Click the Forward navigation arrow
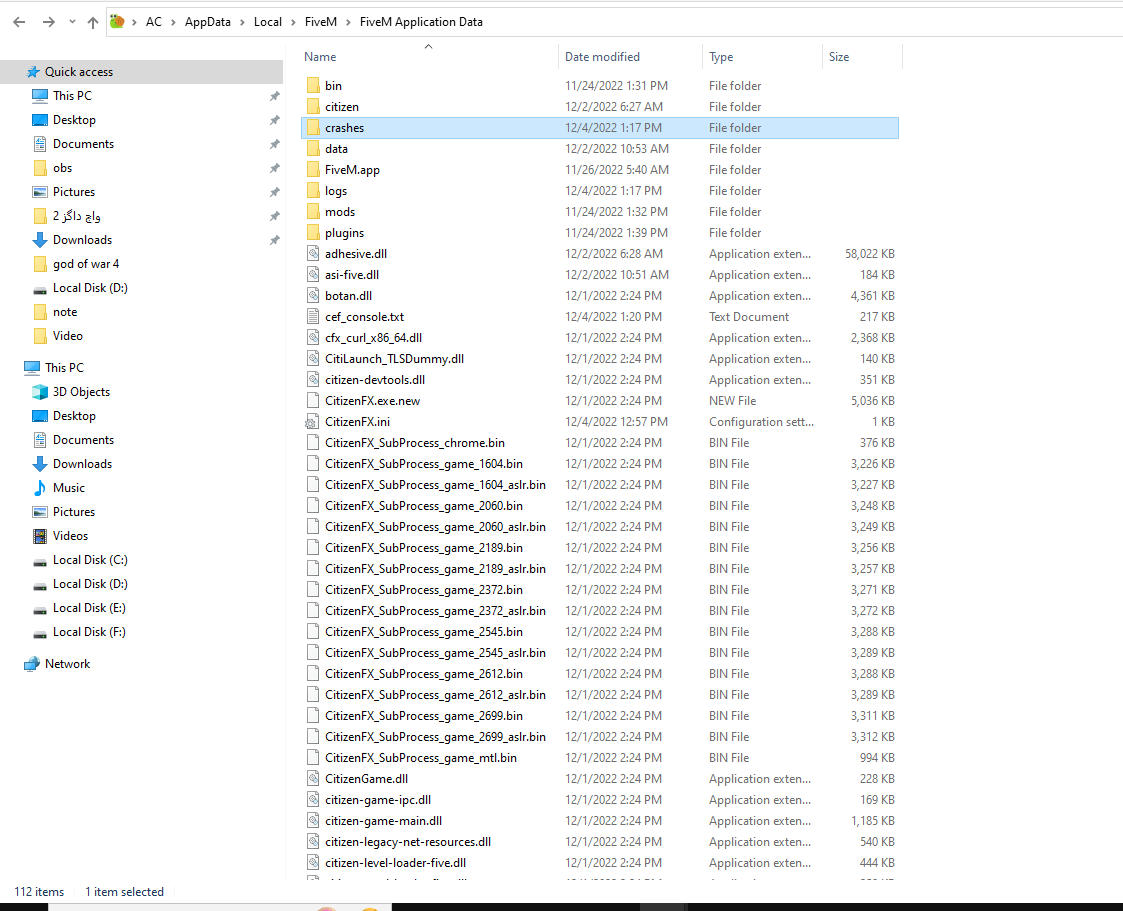 [48, 22]
